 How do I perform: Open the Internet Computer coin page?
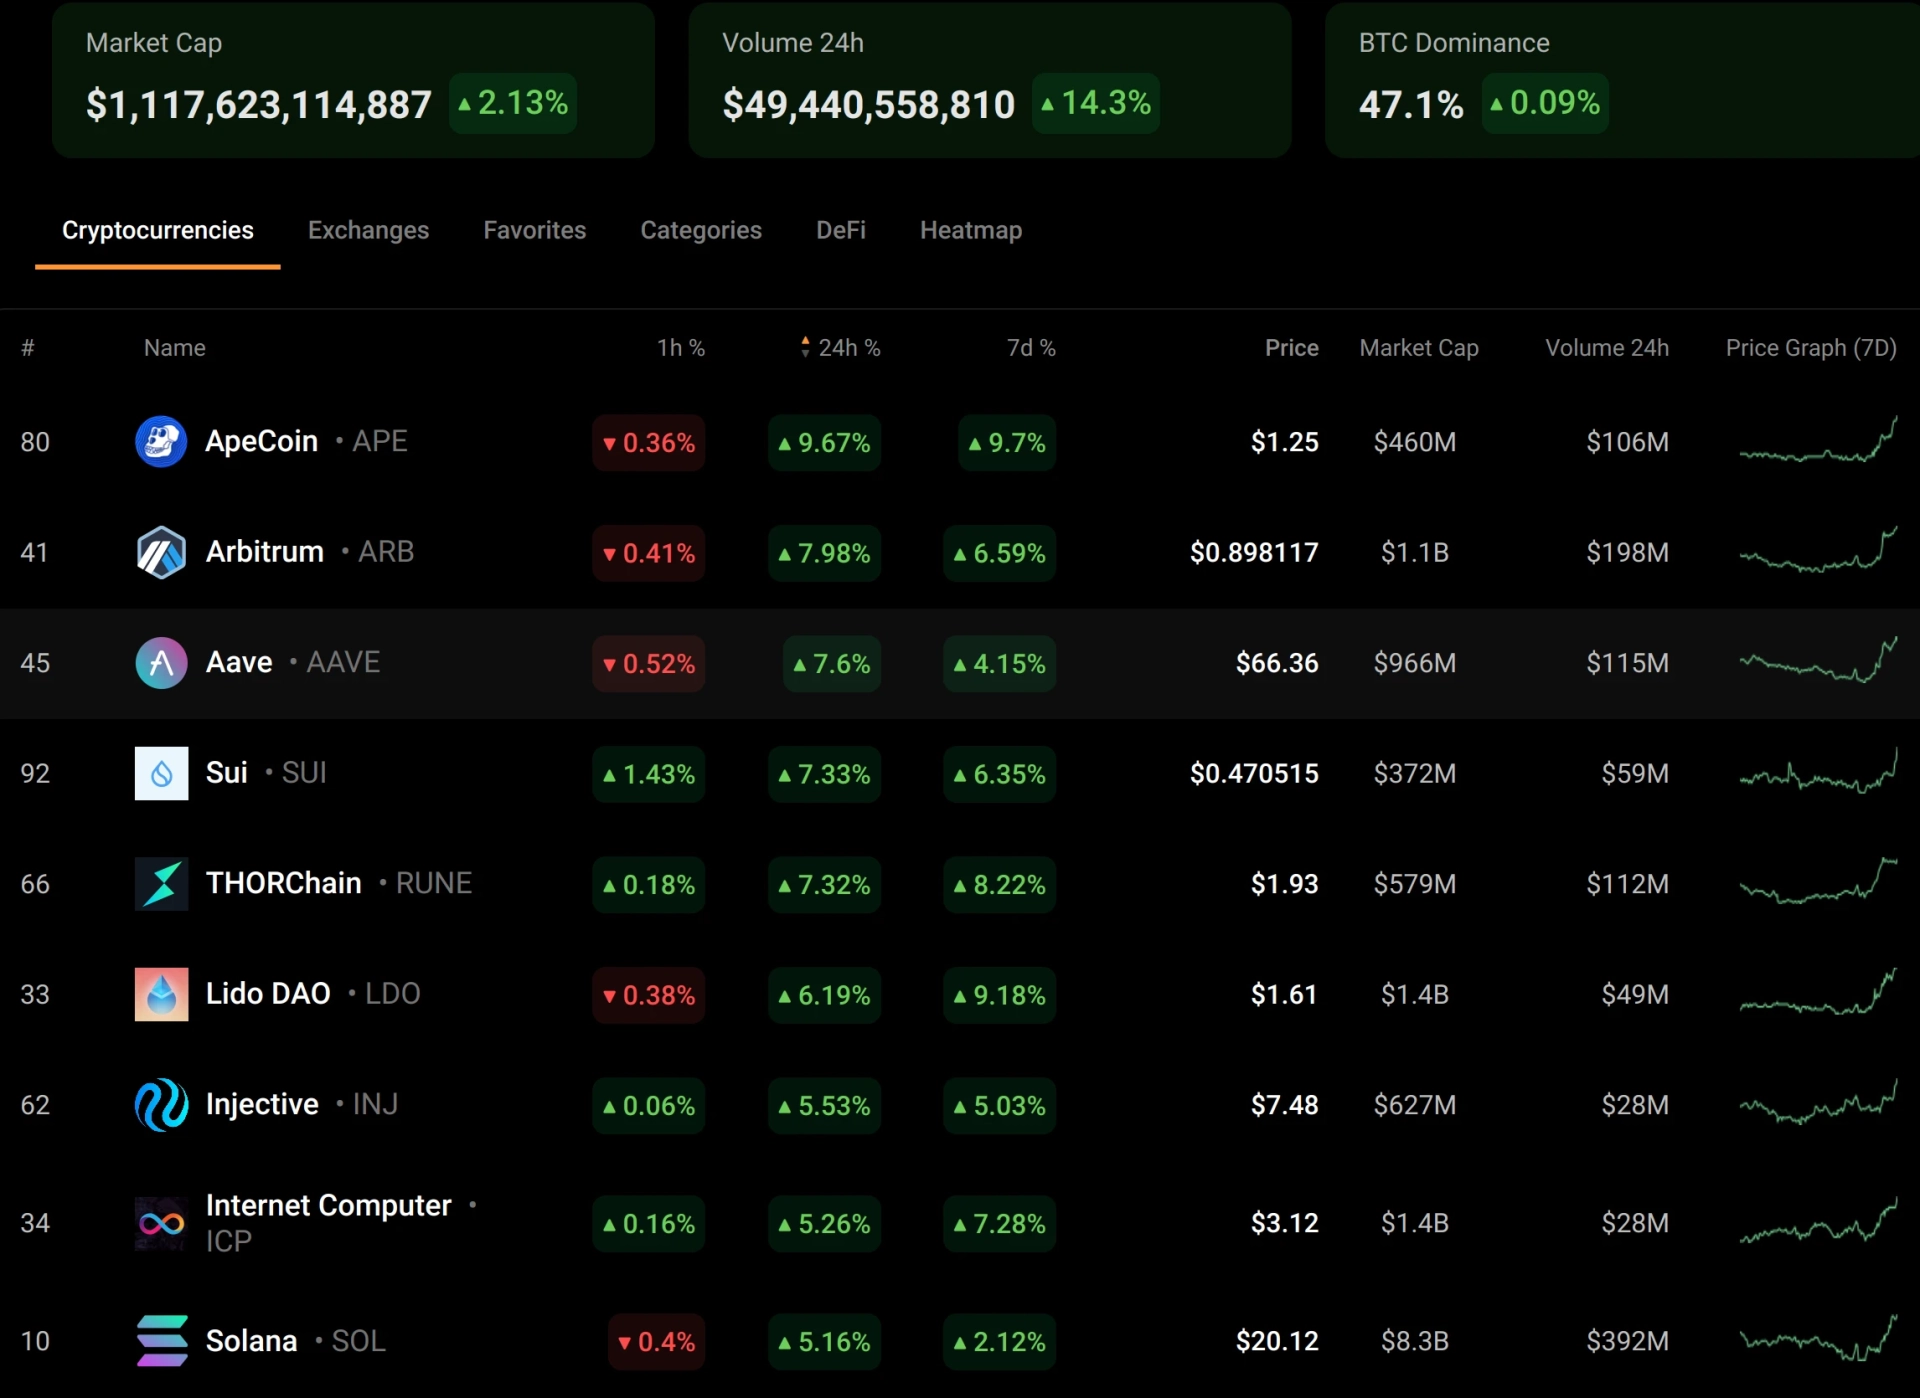point(328,1205)
